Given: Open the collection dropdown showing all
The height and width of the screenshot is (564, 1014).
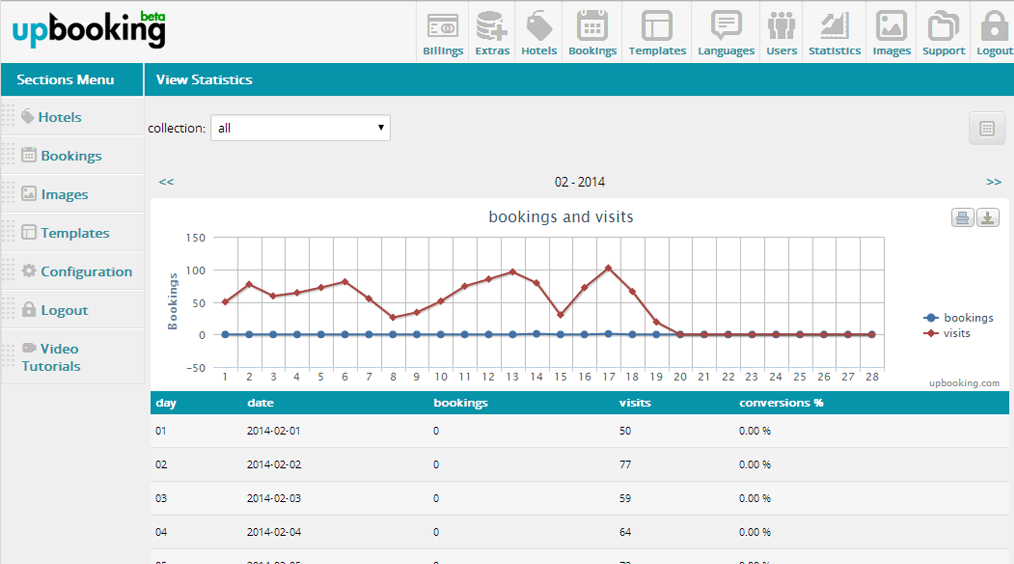Looking at the screenshot, I should click(x=301, y=128).
